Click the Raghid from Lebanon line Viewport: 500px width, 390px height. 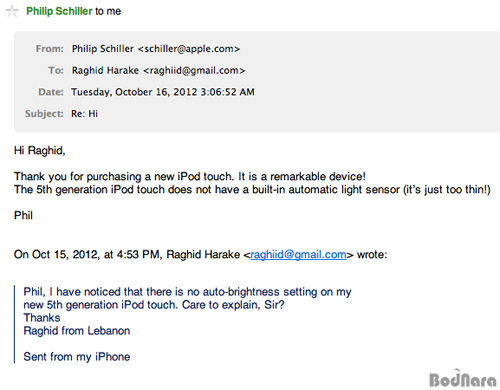[77, 331]
